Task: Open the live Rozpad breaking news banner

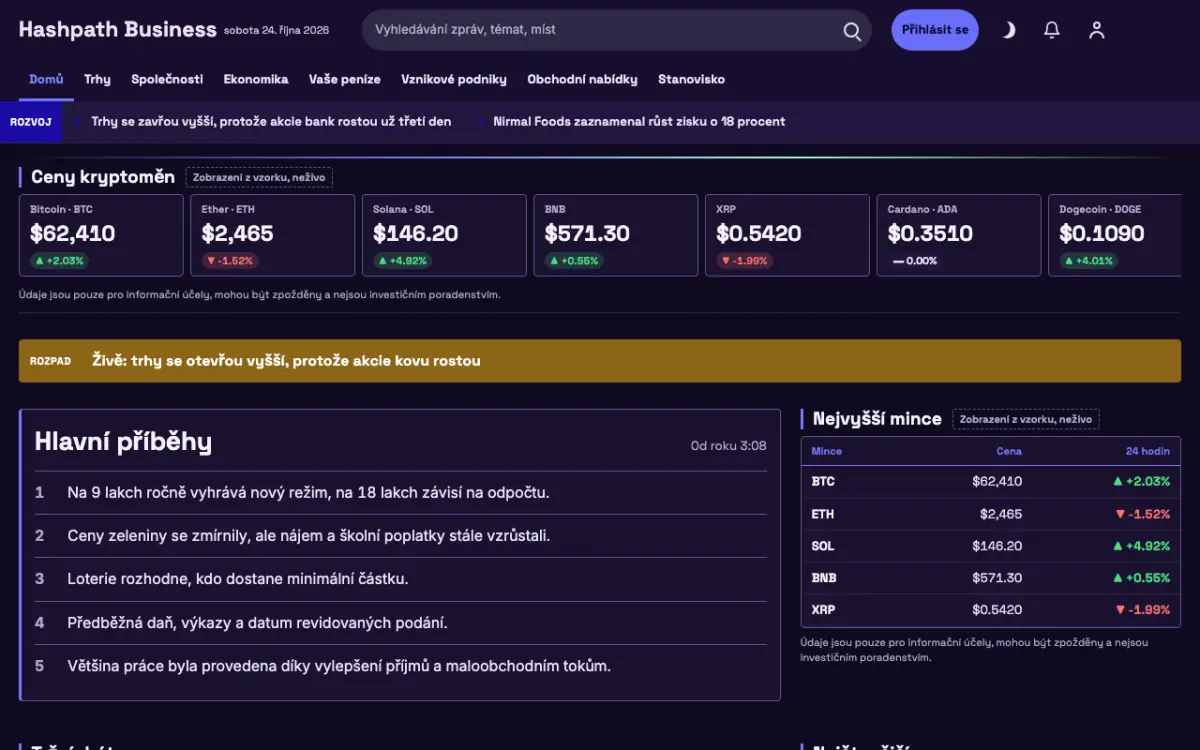Action: pyautogui.click(x=600, y=361)
